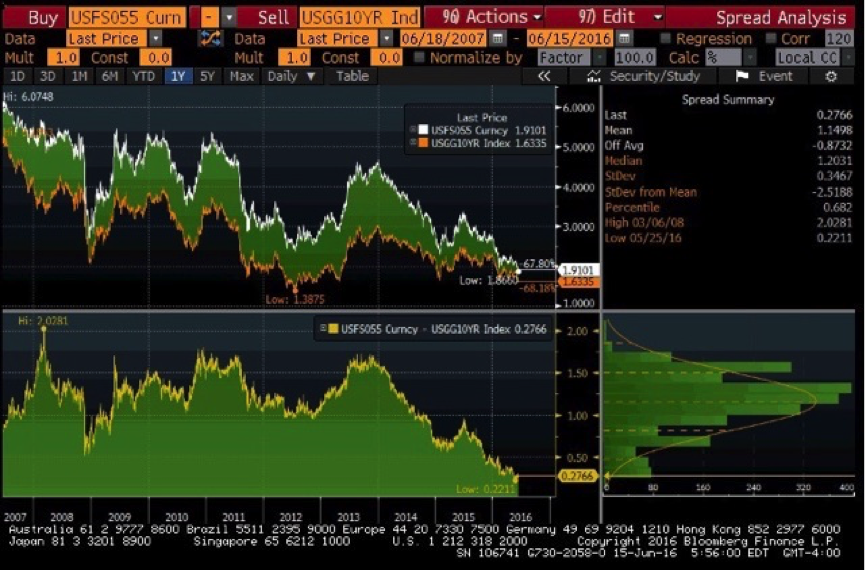
Task: Click the Low 05/25/16 summary row
Action: pyautogui.click(x=728, y=238)
